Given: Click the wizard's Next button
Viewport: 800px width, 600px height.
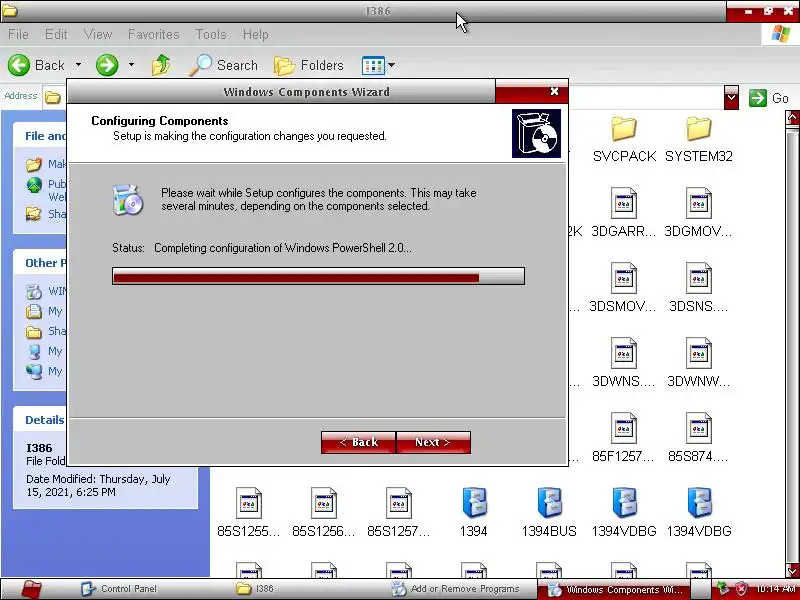Looking at the screenshot, I should [433, 442].
